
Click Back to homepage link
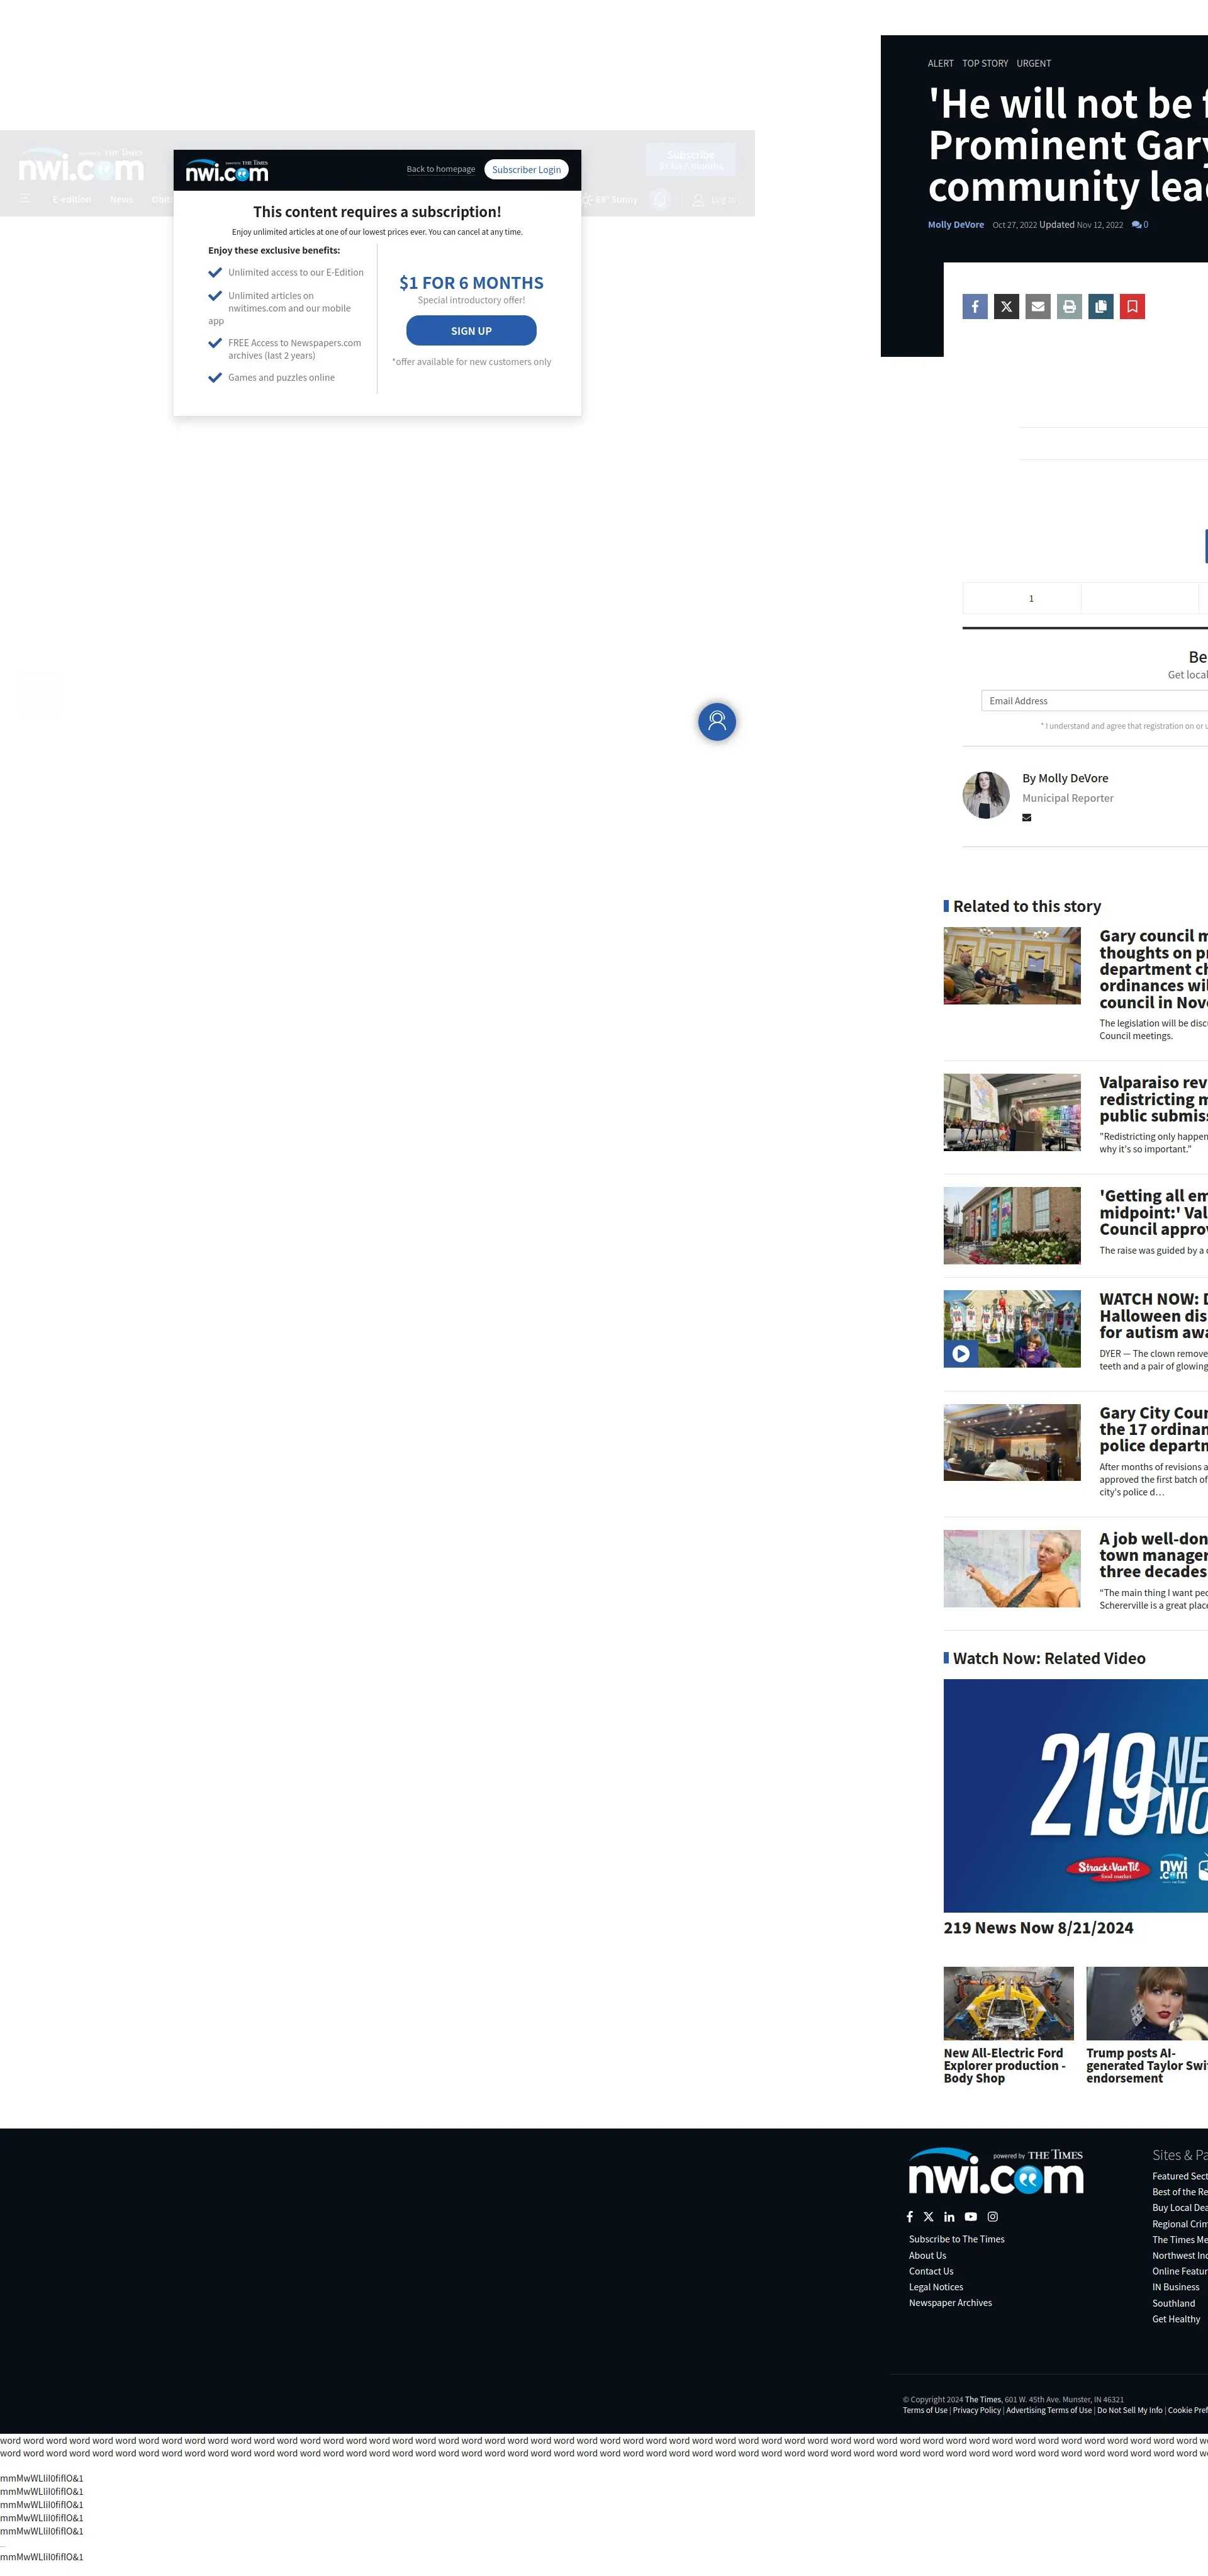click(x=440, y=170)
